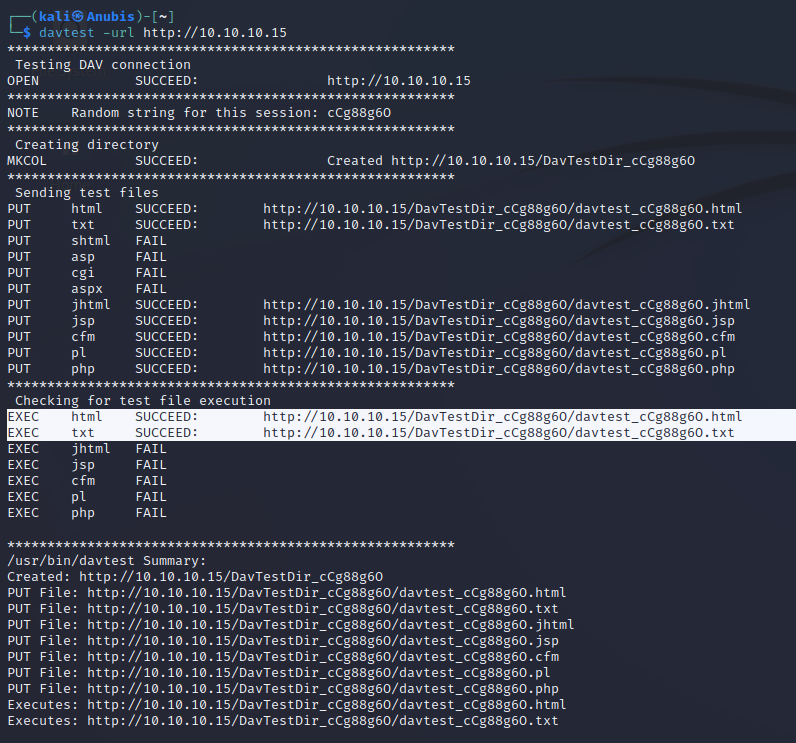The width and height of the screenshot is (796, 743).
Task: Click the /usr/bin/davtest Summary heading
Action: point(106,560)
